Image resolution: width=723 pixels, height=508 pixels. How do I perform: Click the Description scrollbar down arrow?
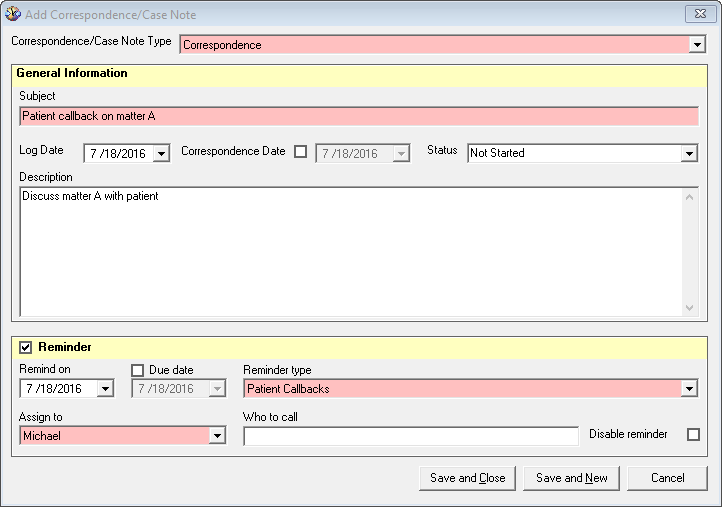pyautogui.click(x=690, y=307)
